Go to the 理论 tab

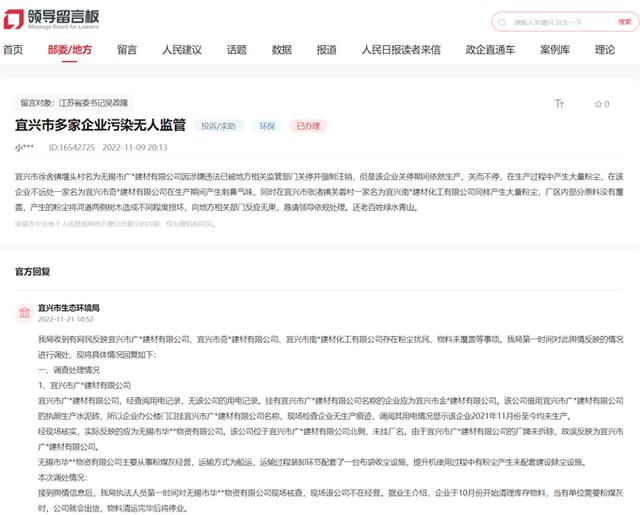[605, 50]
